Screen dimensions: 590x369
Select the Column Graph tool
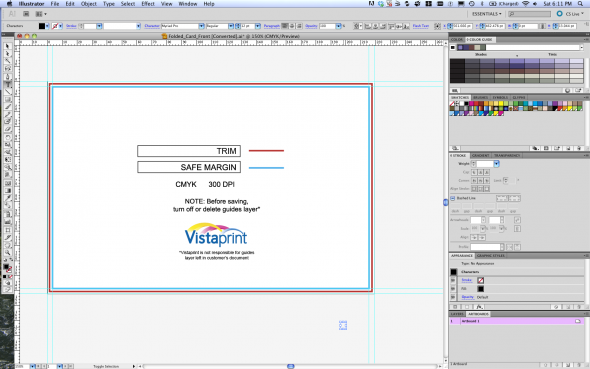point(8,222)
